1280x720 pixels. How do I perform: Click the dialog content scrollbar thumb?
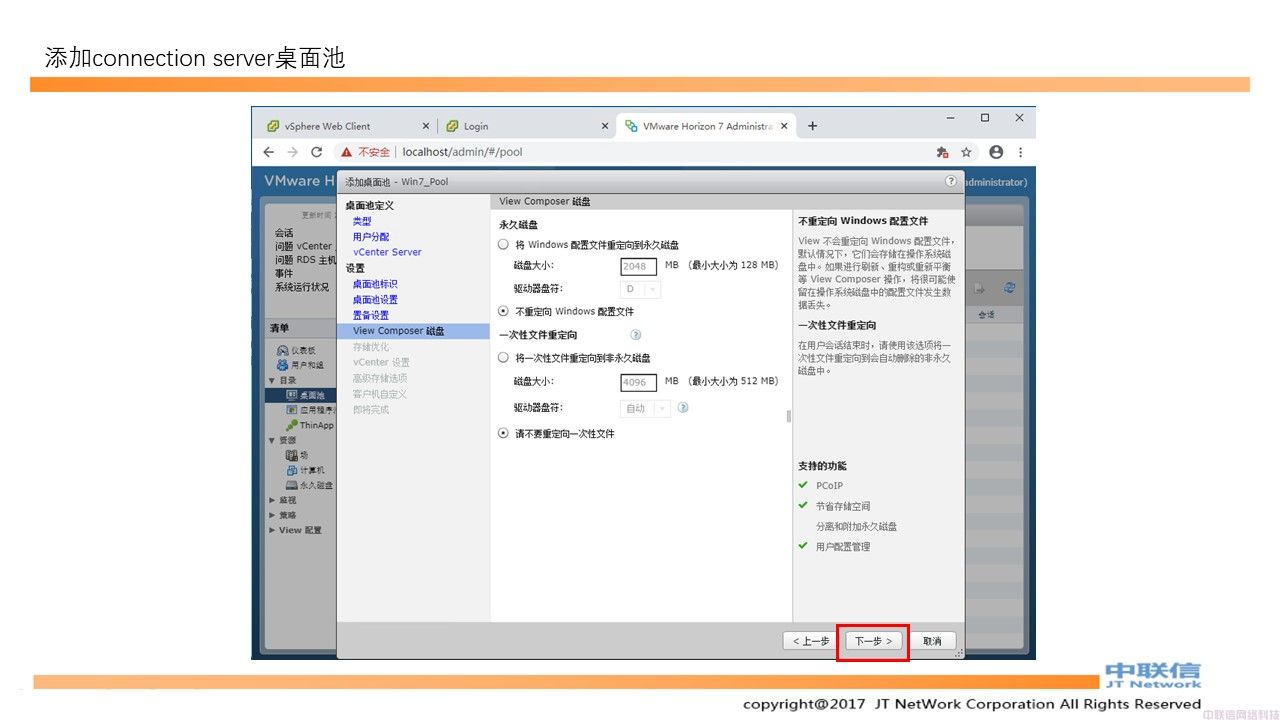coord(789,416)
